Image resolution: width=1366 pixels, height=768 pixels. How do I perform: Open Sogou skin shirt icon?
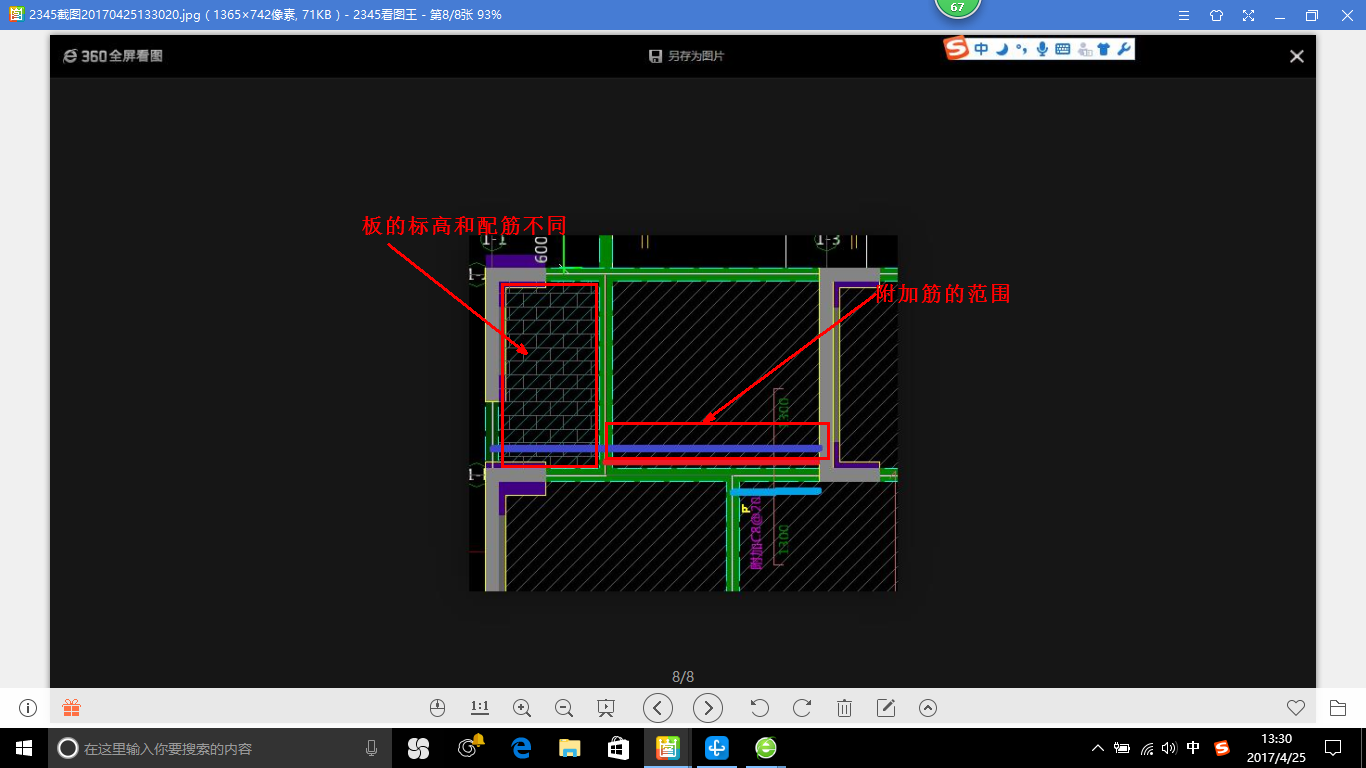pyautogui.click(x=1104, y=48)
